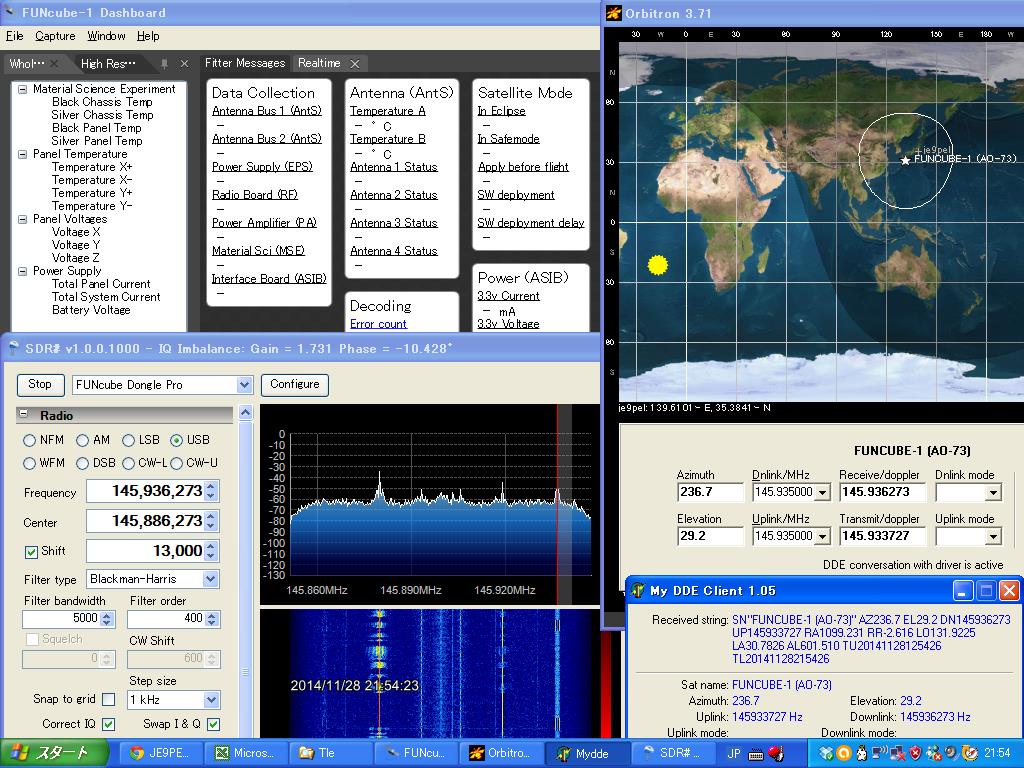Viewport: 1024px width, 768px height.
Task: Click the FUNcube Dashboard title icon
Action: pyautogui.click(x=10, y=12)
